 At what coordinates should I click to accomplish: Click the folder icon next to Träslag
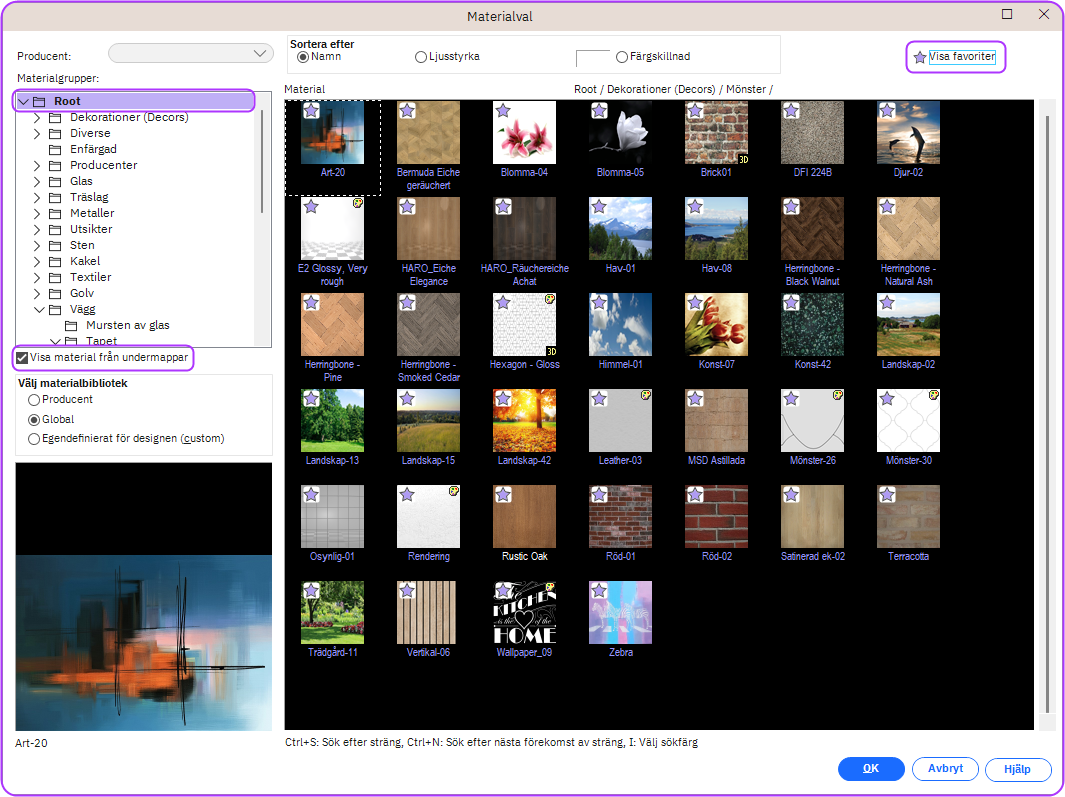pos(55,197)
